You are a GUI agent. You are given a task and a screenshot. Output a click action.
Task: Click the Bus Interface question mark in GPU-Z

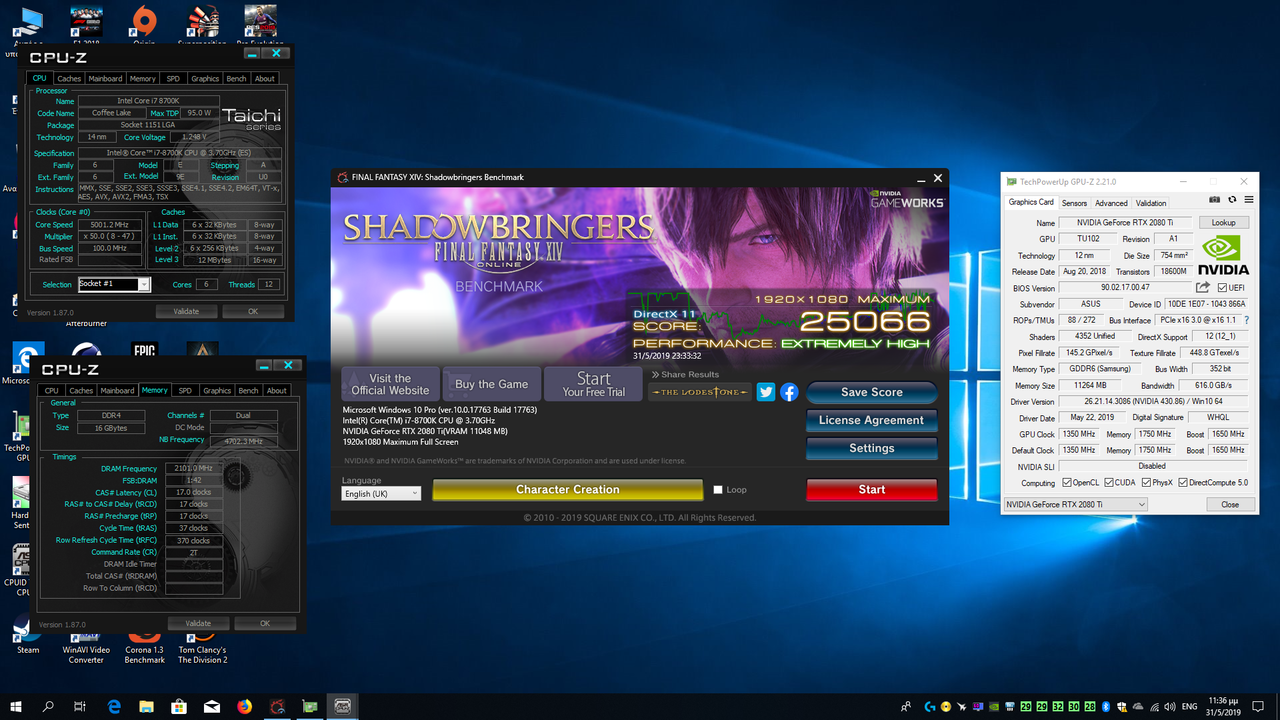[1246, 320]
